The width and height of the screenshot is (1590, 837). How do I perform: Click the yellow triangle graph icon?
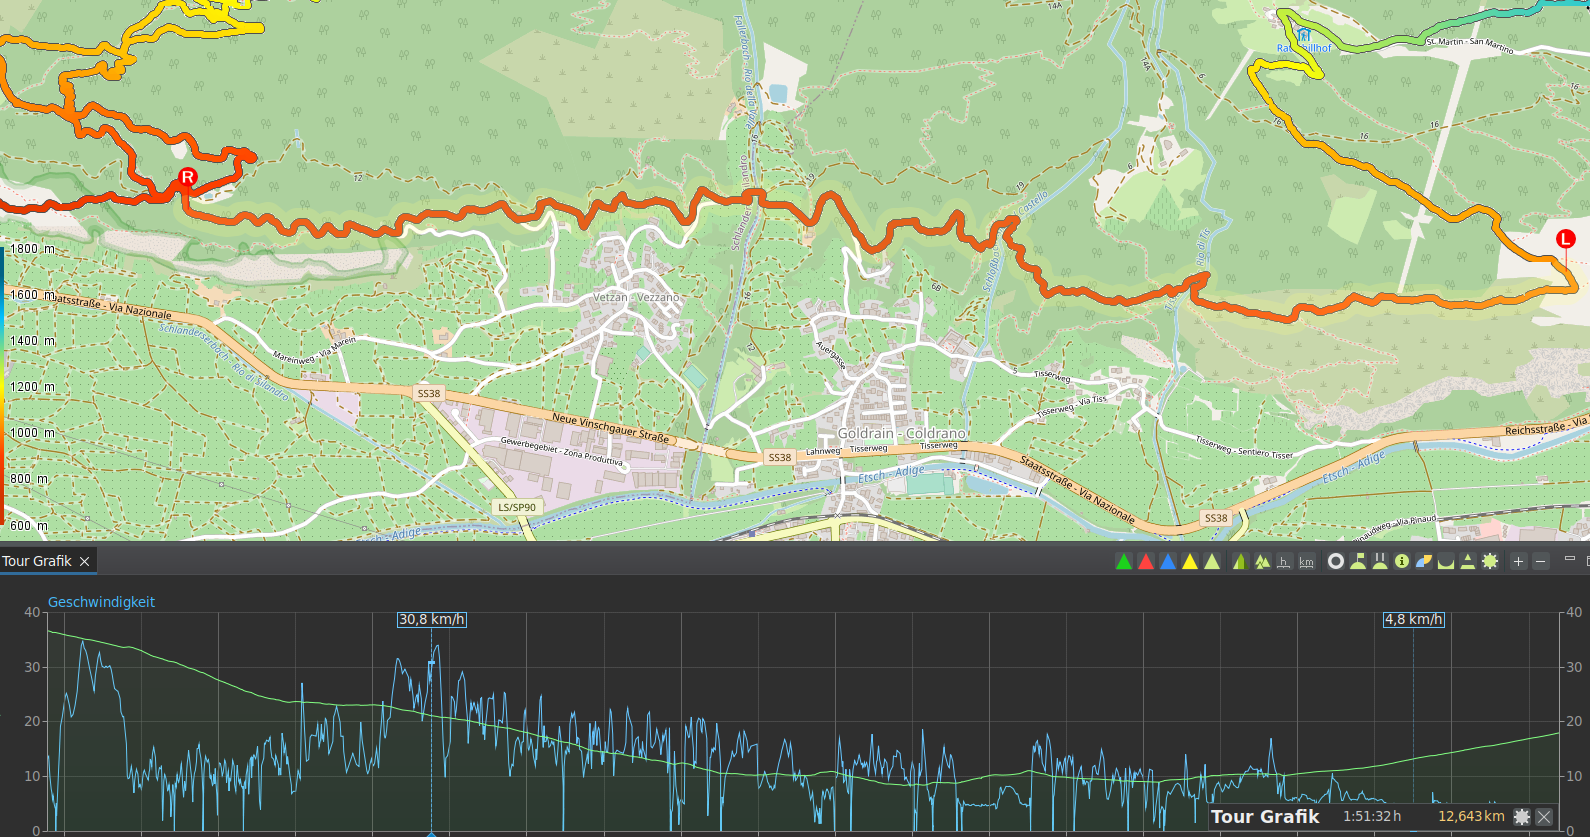(1190, 562)
